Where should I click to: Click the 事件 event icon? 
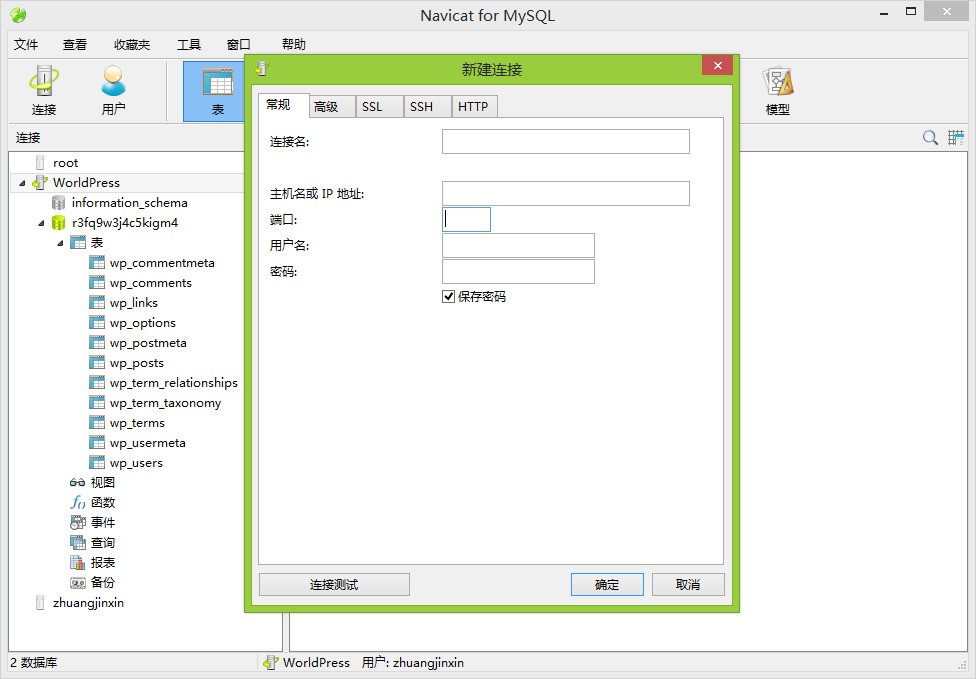click(x=78, y=522)
